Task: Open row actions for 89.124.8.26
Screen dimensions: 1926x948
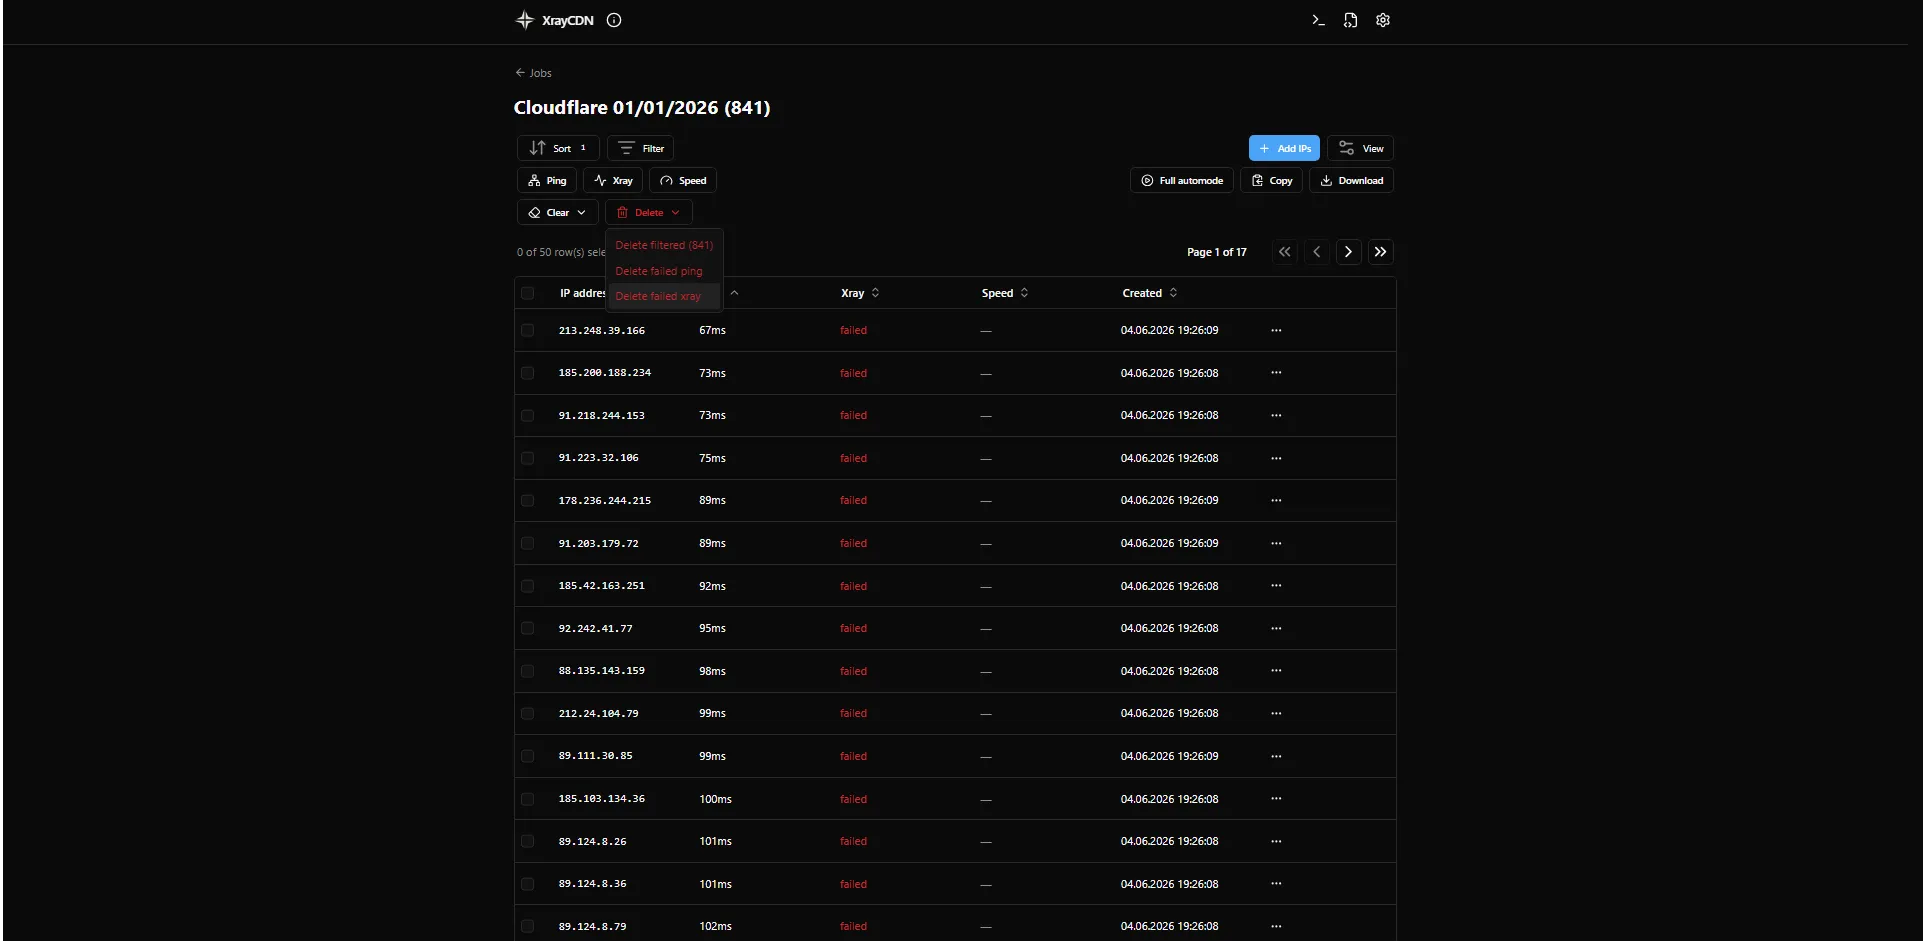Action: [x=1276, y=841]
